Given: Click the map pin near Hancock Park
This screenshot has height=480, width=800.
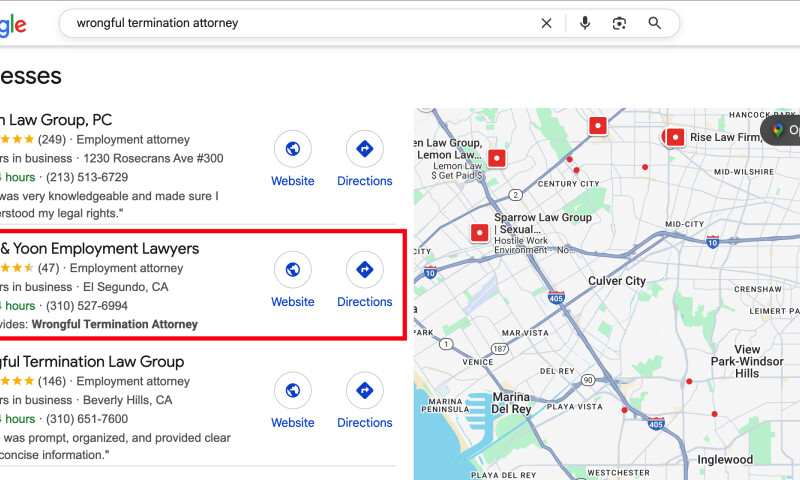Looking at the screenshot, I should (x=598, y=126).
